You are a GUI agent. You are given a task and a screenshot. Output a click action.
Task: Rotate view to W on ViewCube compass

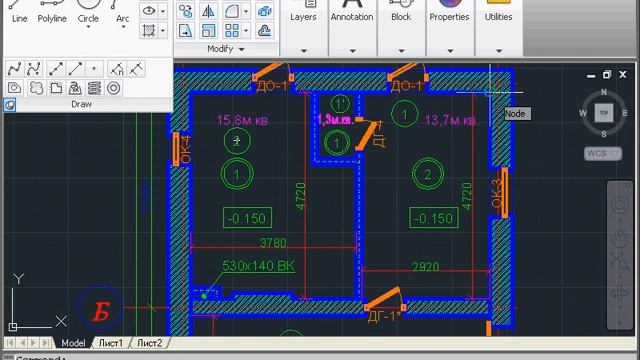583,113
